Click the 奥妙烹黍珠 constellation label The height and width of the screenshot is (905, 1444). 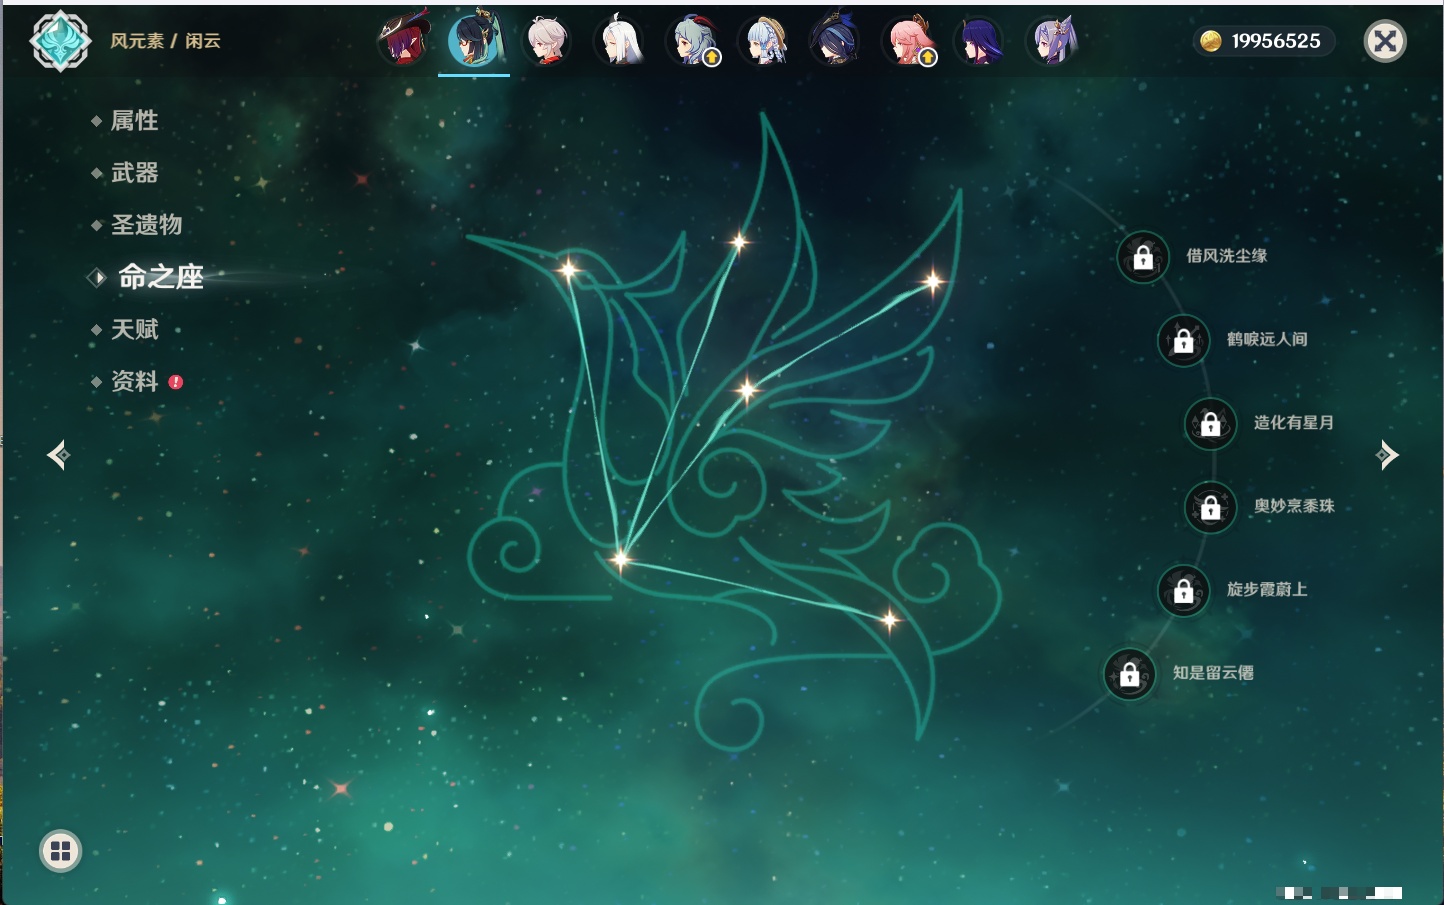point(1294,506)
